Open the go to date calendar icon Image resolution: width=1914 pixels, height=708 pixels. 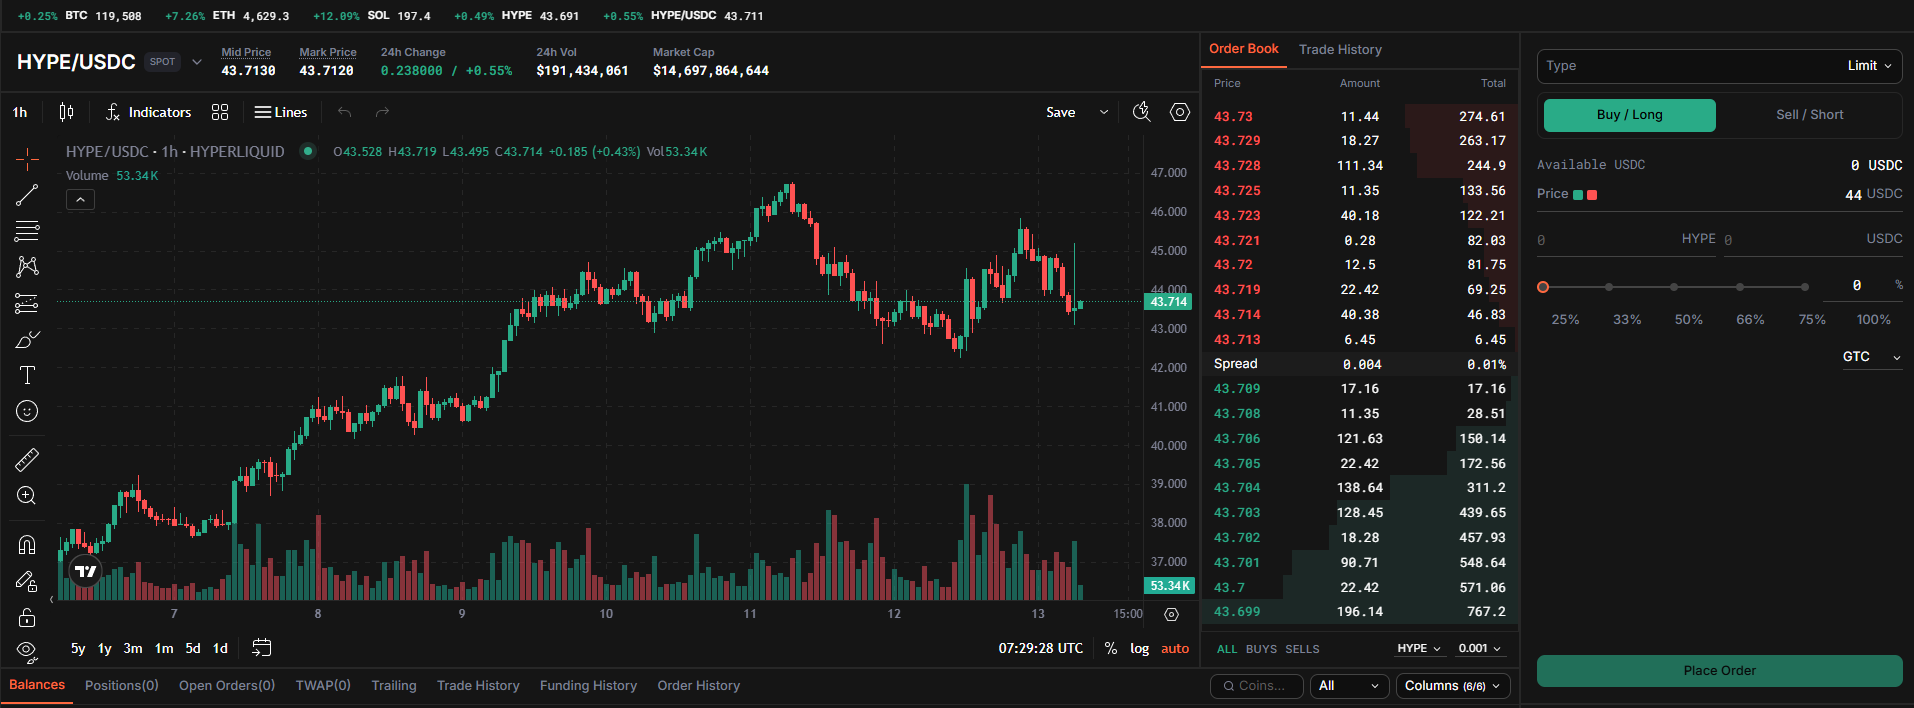(262, 648)
